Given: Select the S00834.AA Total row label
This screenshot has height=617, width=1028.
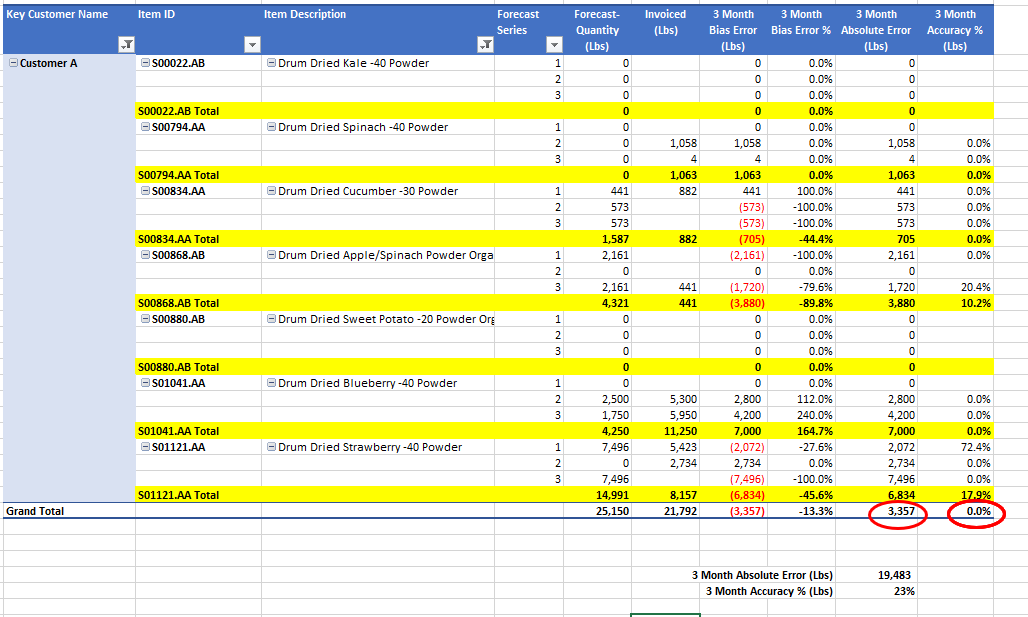Looking at the screenshot, I should 178,239.
